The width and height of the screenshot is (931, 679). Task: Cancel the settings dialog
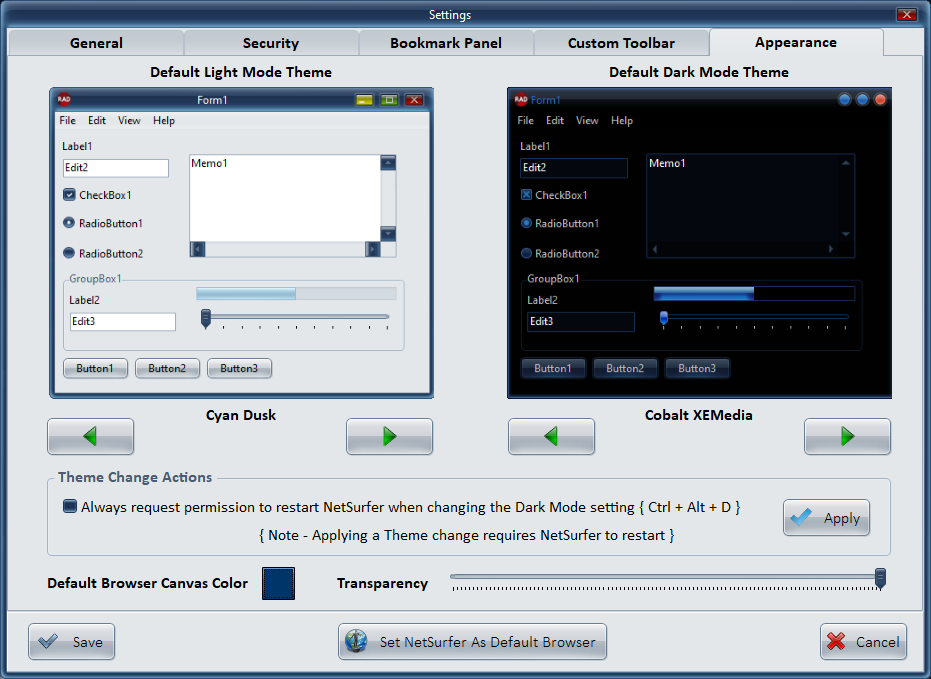click(863, 642)
